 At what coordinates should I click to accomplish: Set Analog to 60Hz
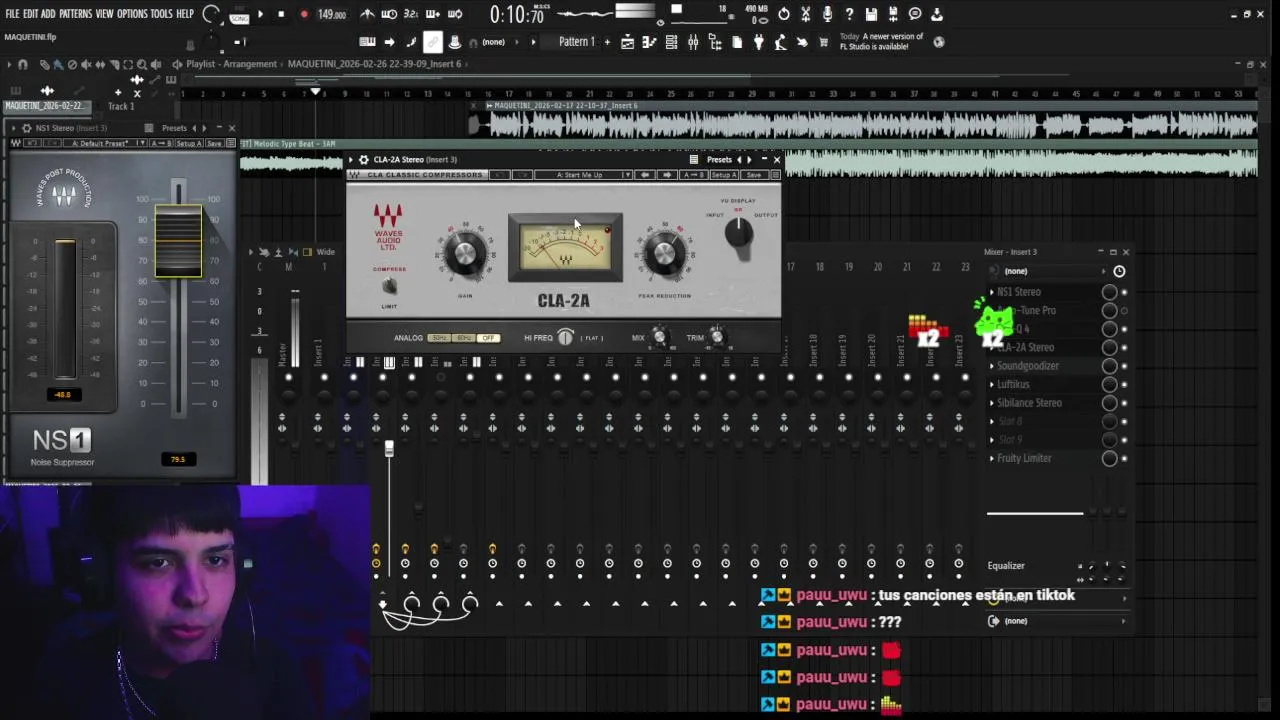pos(463,338)
